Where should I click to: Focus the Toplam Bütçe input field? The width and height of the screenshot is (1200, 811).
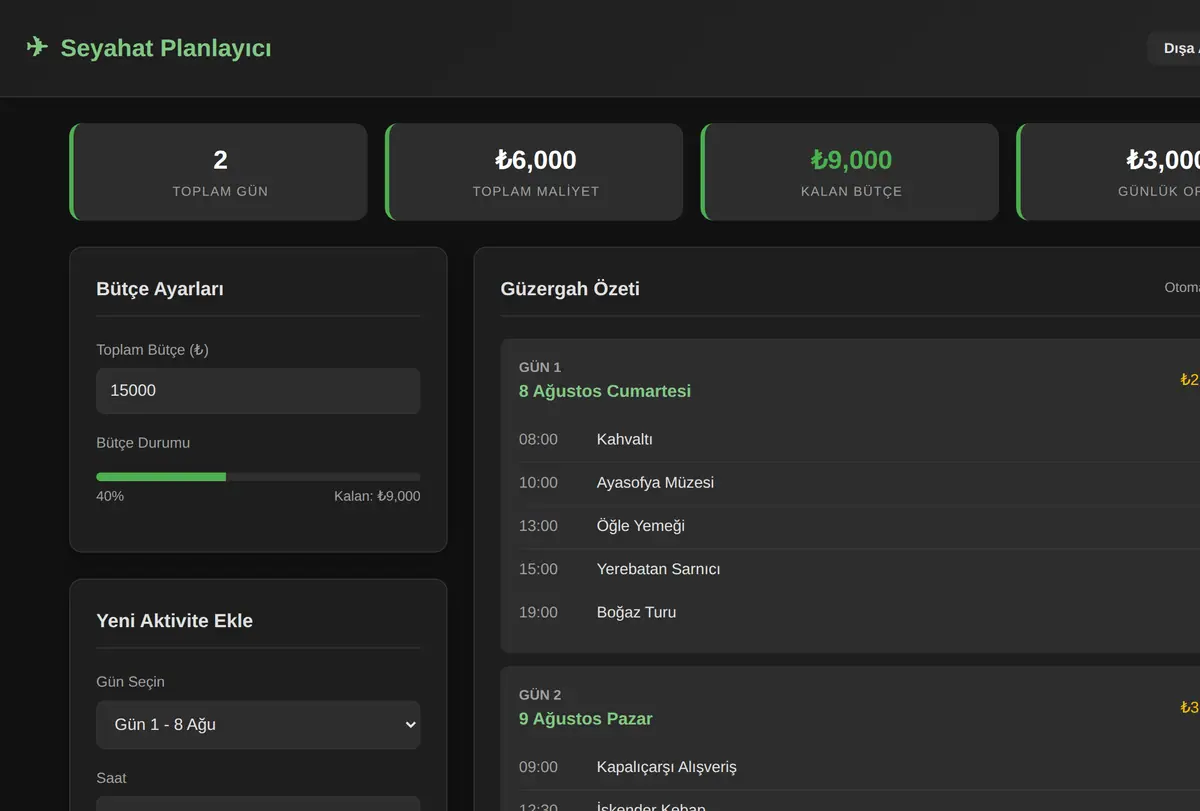click(x=258, y=391)
